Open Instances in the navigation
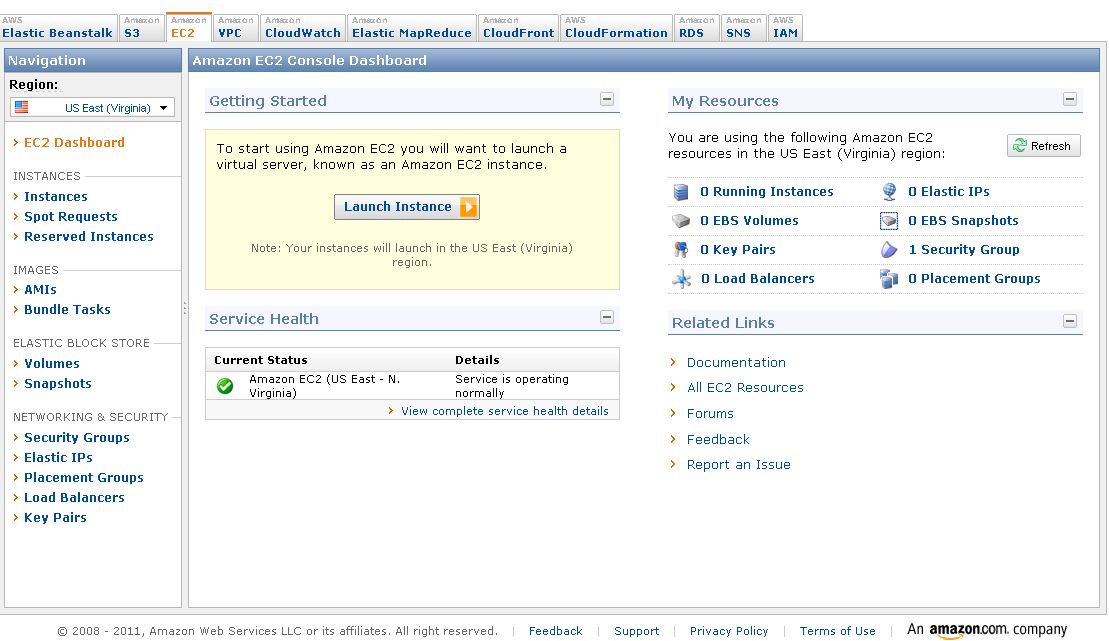 pyautogui.click(x=56, y=197)
